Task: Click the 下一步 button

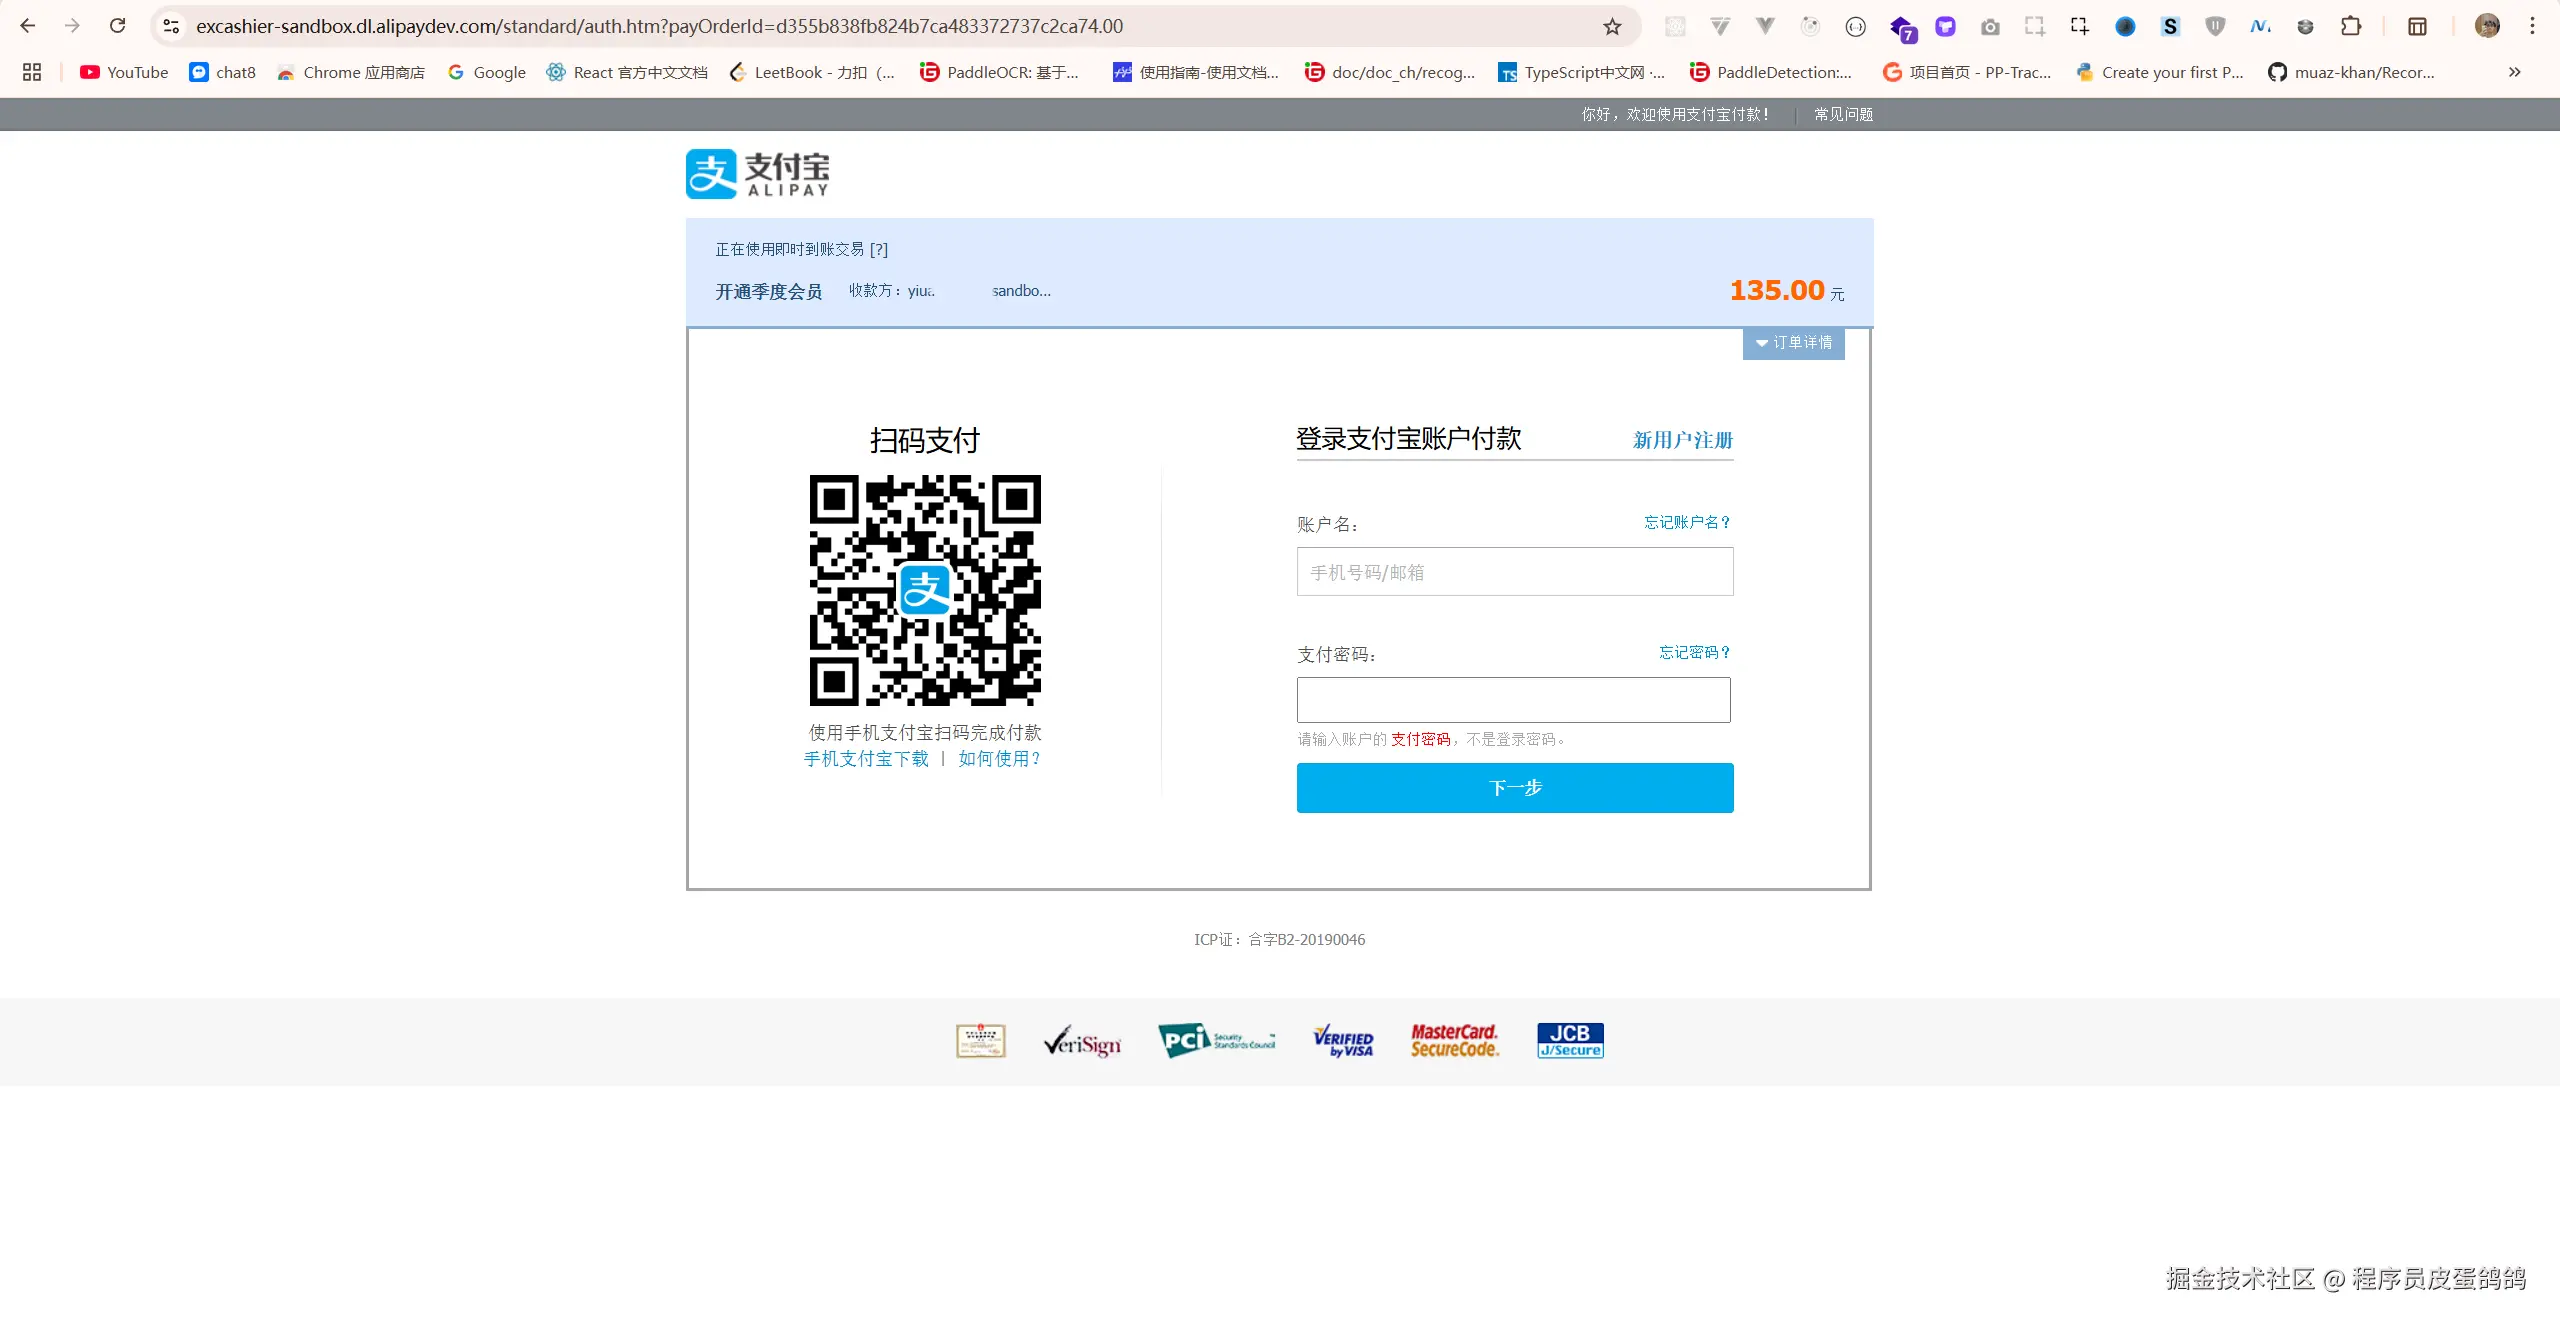Action: point(1514,788)
